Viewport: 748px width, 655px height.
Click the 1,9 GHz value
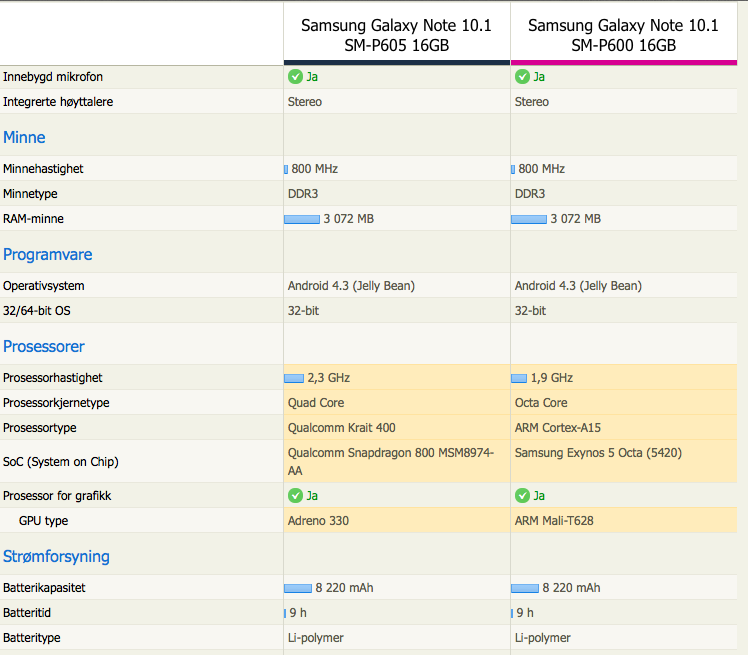pyautogui.click(x=552, y=378)
